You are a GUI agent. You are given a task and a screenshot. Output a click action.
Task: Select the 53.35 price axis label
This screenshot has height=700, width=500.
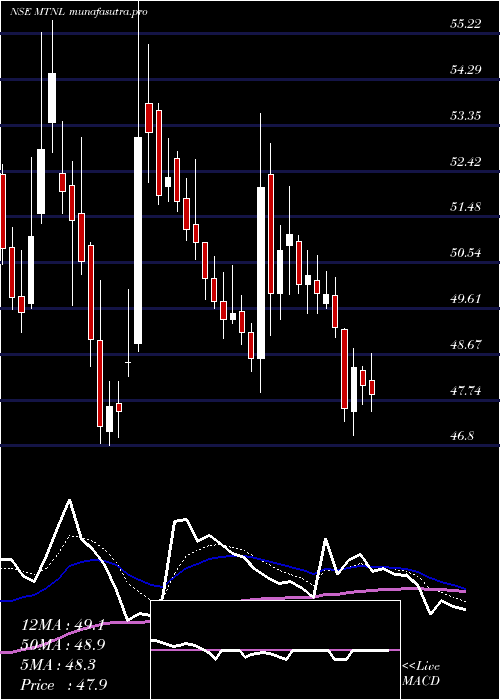(x=465, y=116)
